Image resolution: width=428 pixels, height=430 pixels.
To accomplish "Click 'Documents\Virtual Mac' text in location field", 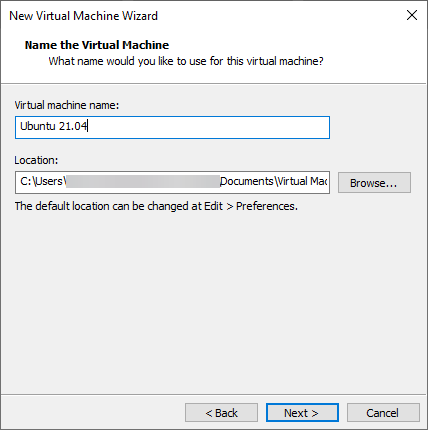I will (x=274, y=181).
